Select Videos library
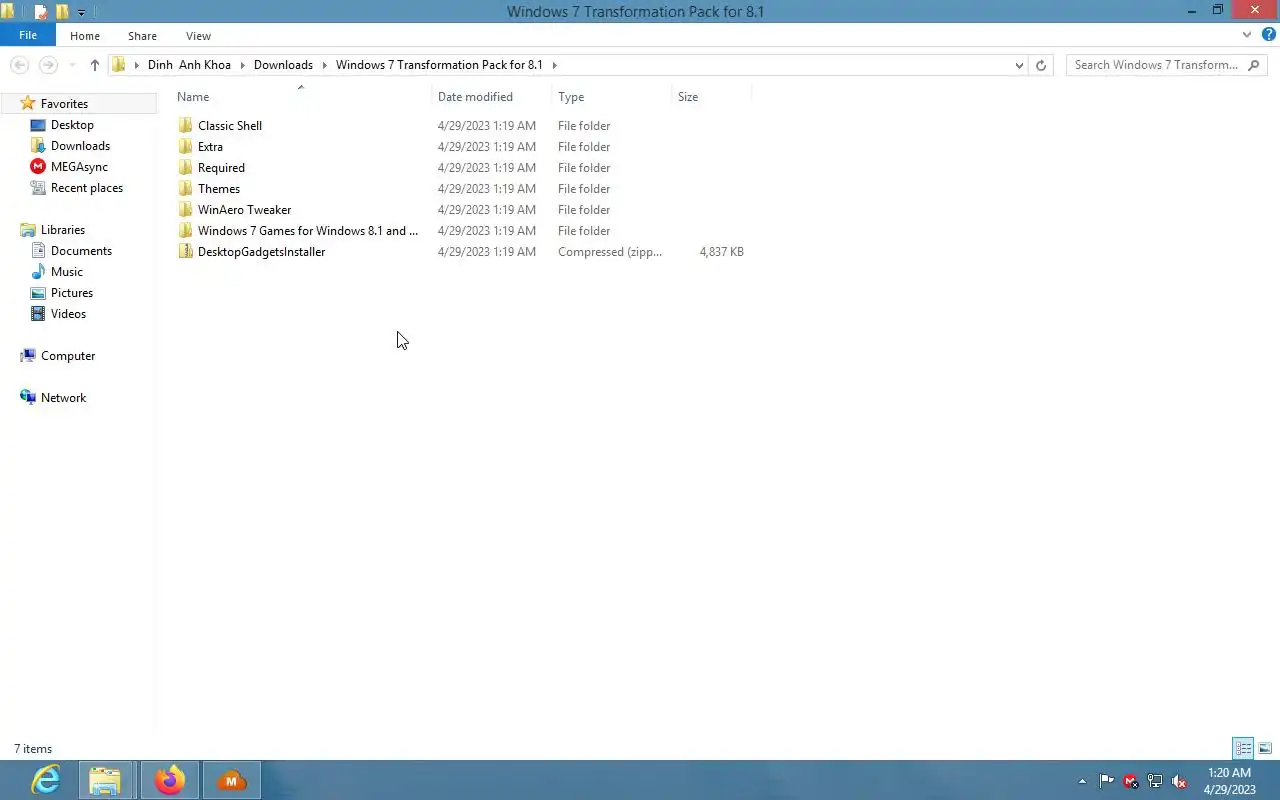 point(68,314)
